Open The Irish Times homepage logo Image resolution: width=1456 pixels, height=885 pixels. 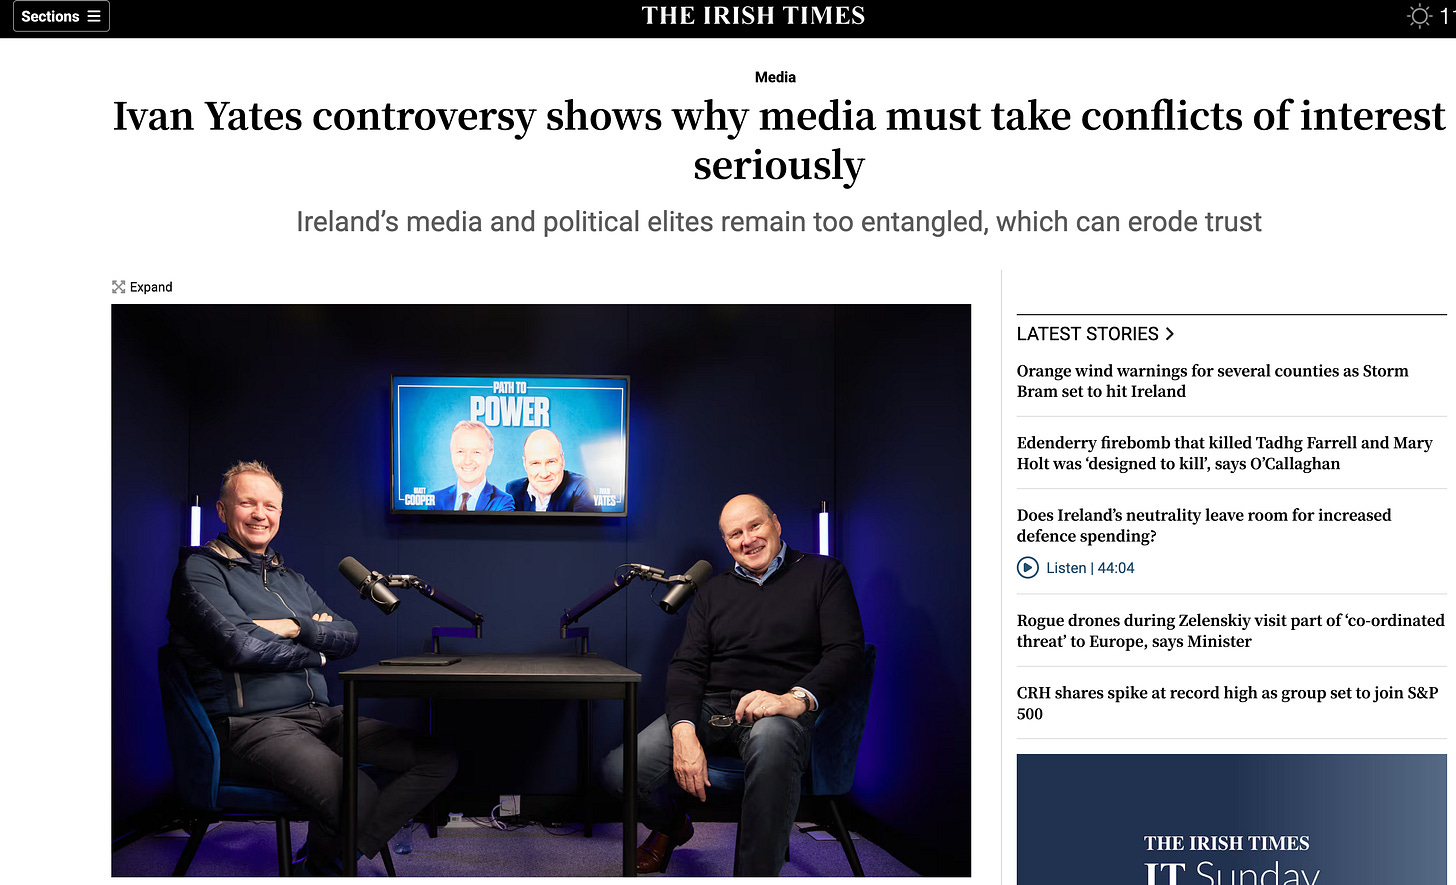(753, 16)
